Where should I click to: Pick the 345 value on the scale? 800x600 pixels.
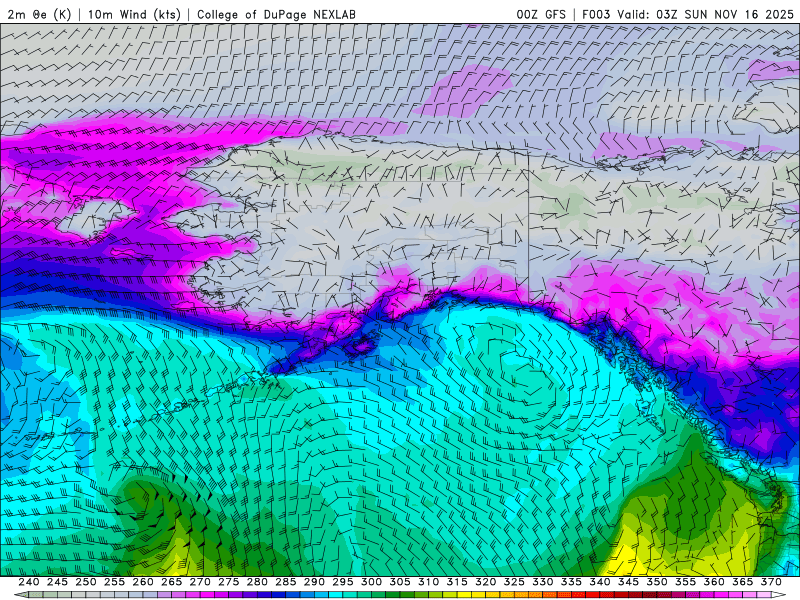[x=629, y=582]
